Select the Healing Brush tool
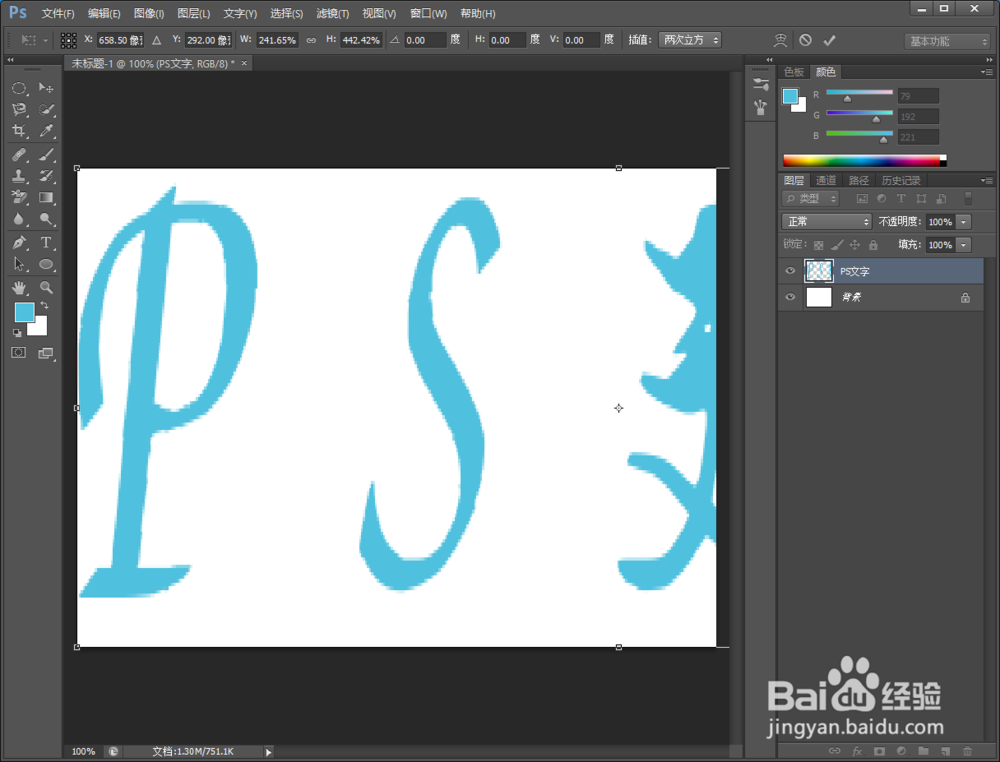 tap(19, 154)
